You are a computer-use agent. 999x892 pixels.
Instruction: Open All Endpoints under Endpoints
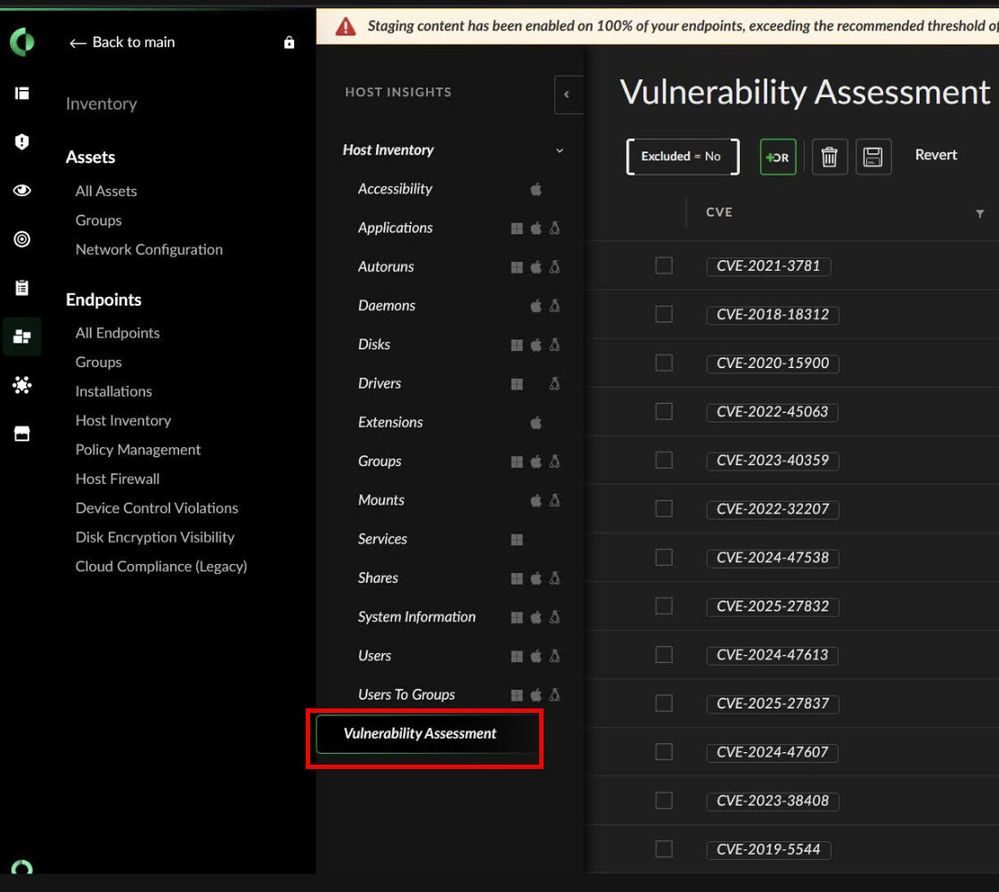[x=117, y=333]
